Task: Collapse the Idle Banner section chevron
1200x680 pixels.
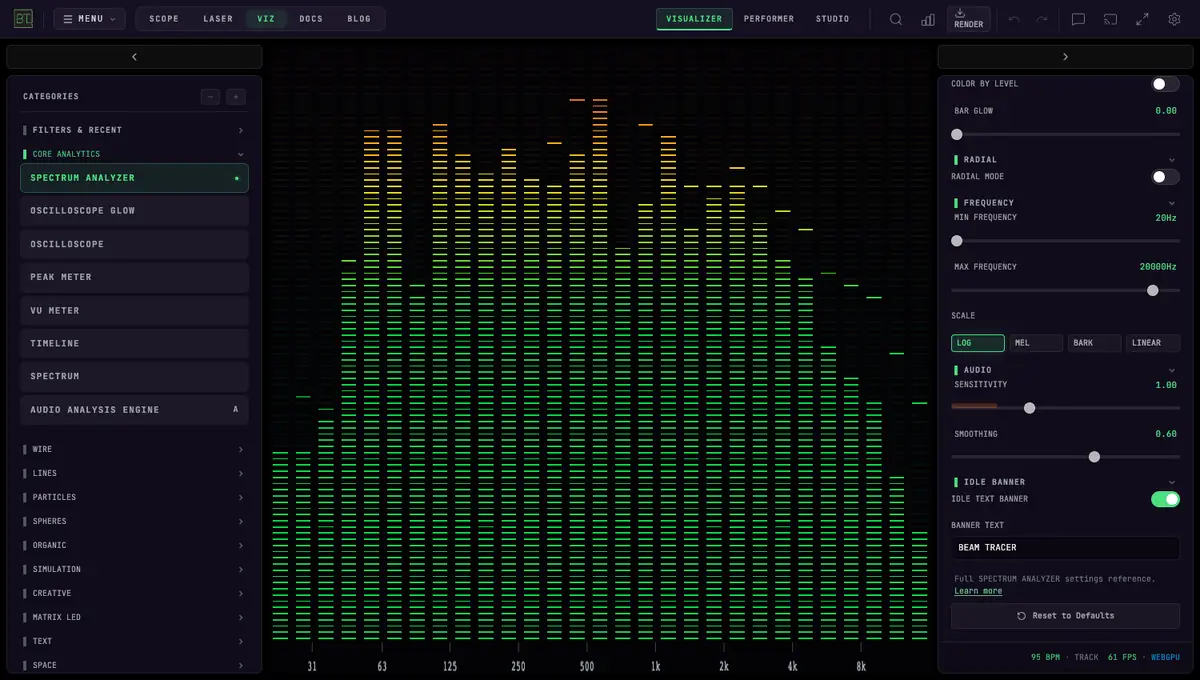Action: tap(1172, 482)
